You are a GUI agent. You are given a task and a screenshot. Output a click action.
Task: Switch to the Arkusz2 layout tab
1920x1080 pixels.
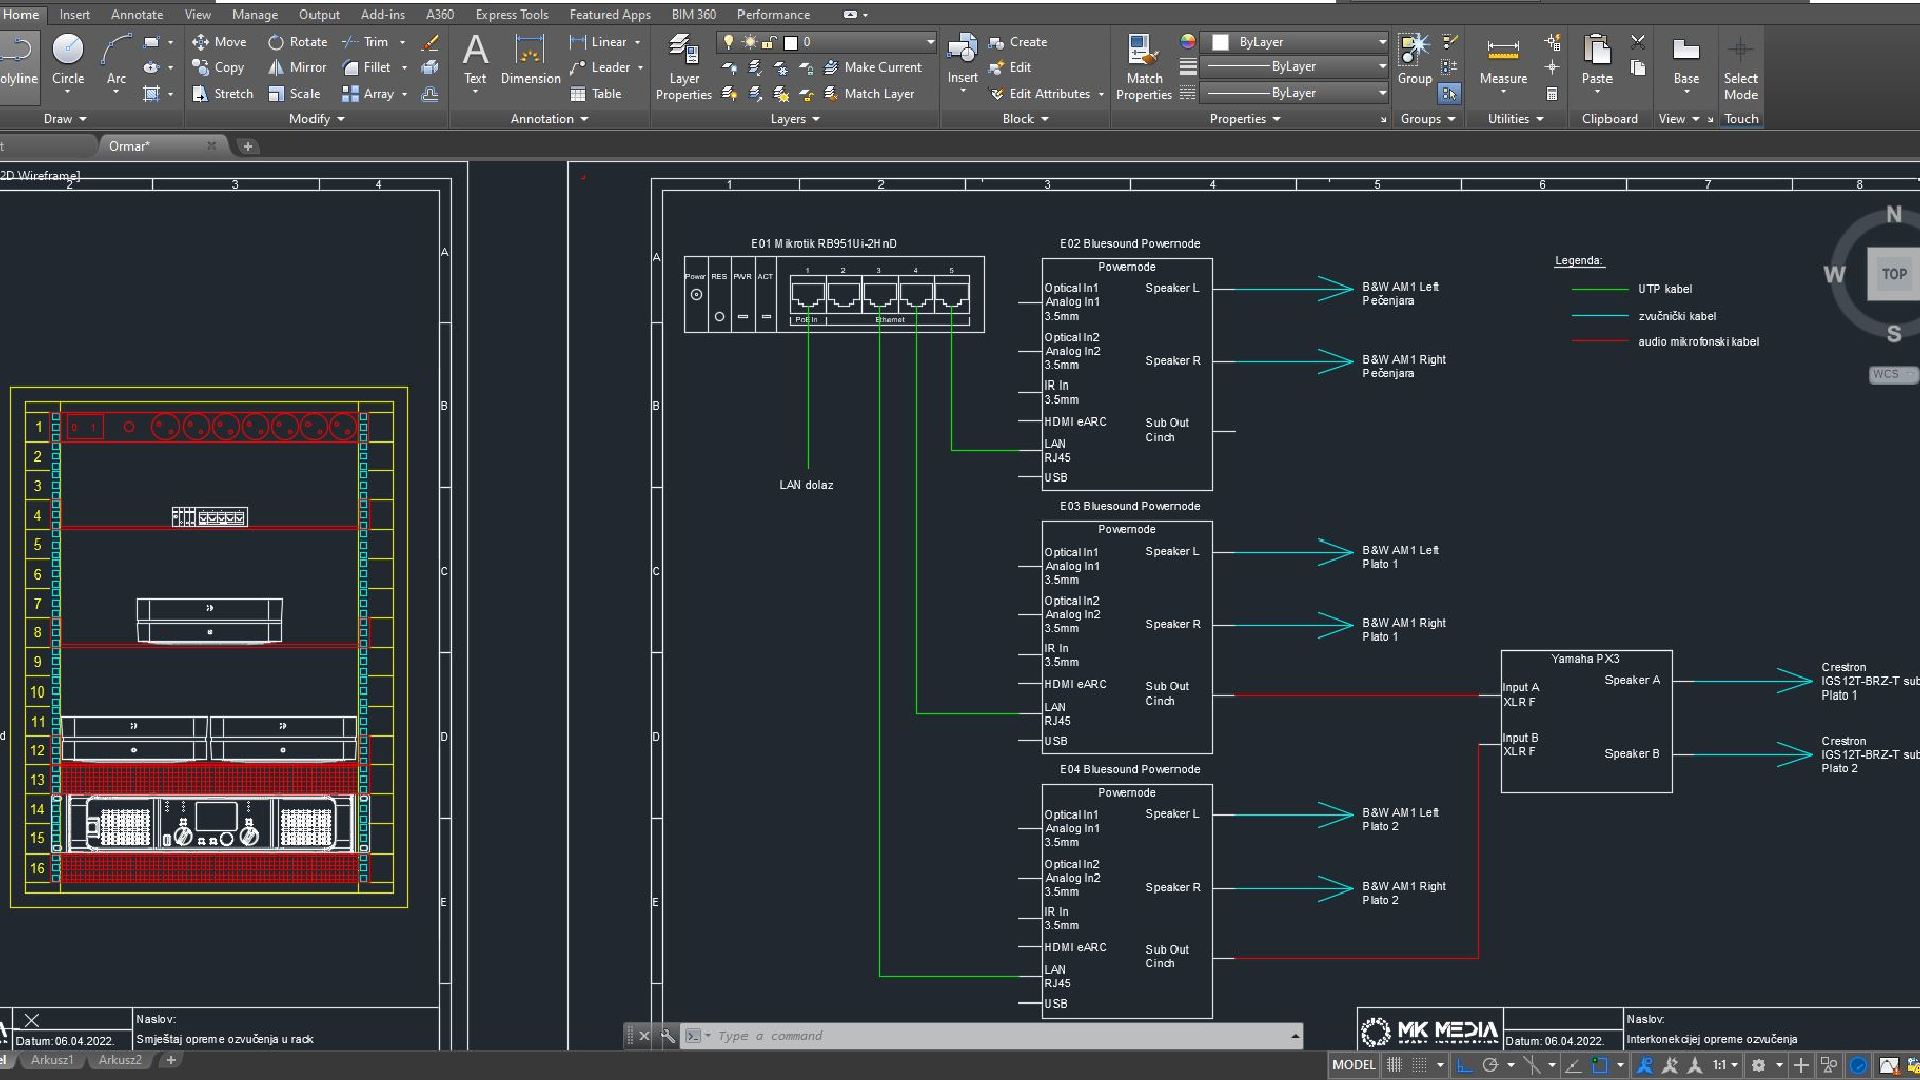click(x=120, y=1060)
